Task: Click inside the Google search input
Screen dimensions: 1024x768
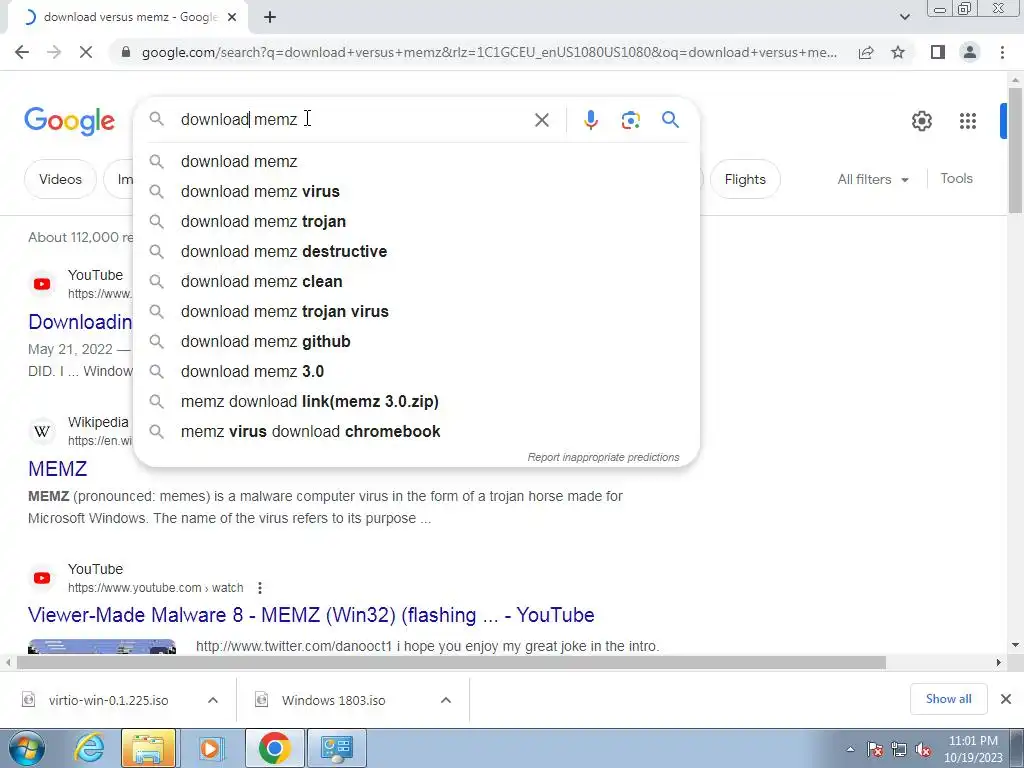Action: (x=353, y=120)
